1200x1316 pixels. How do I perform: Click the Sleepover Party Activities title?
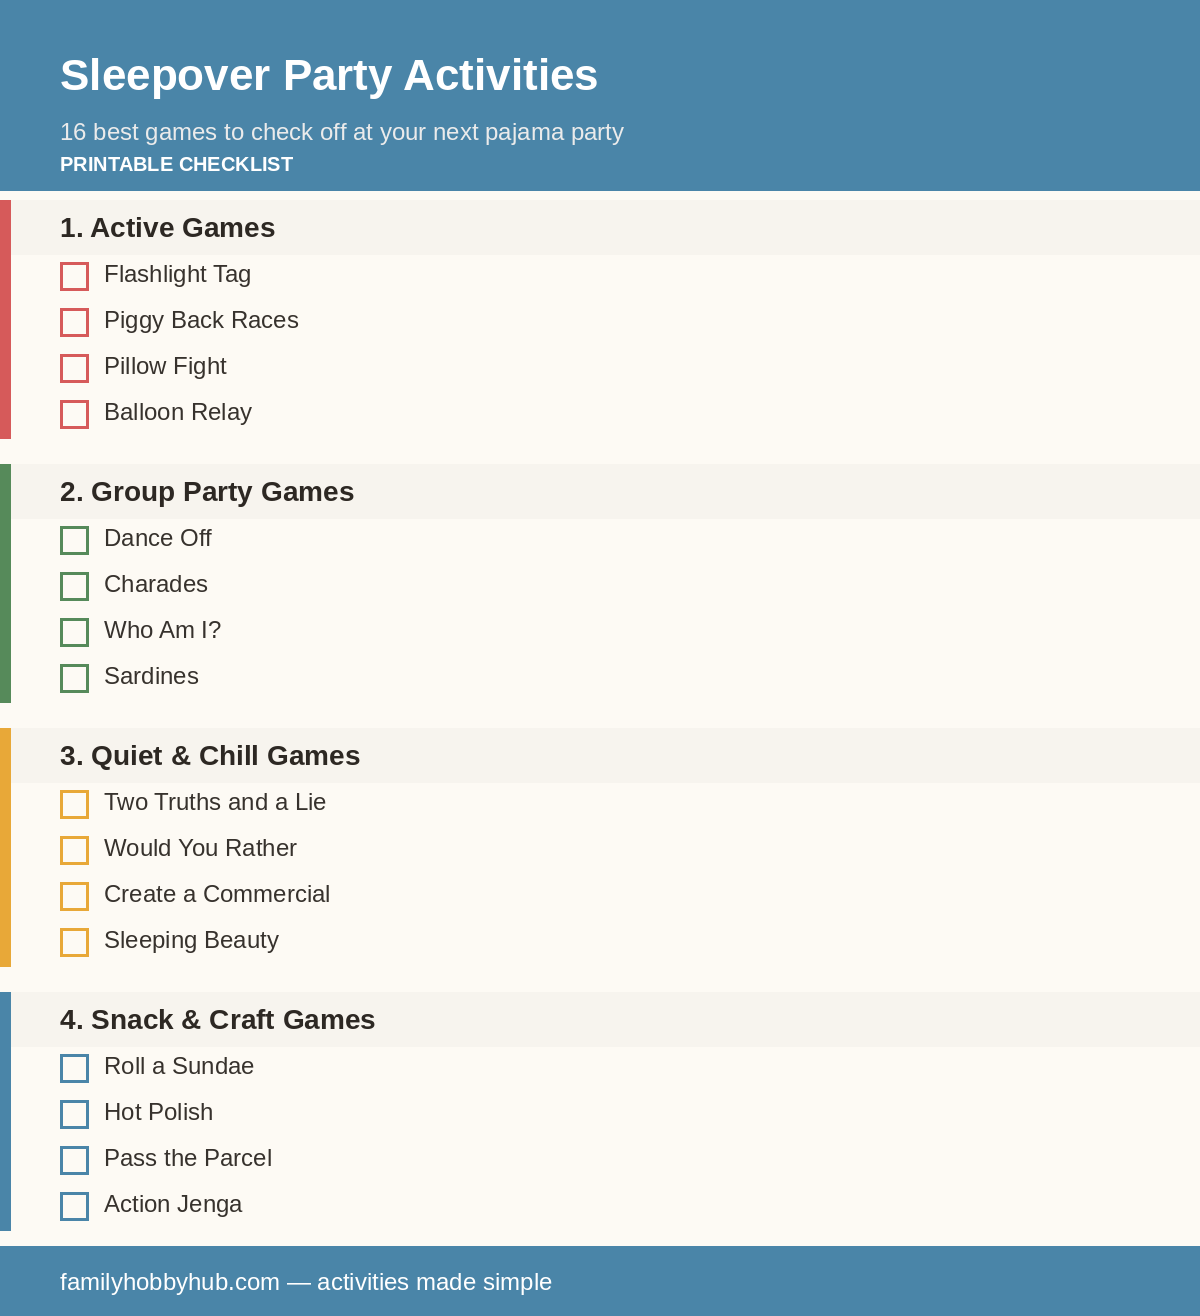(x=329, y=76)
